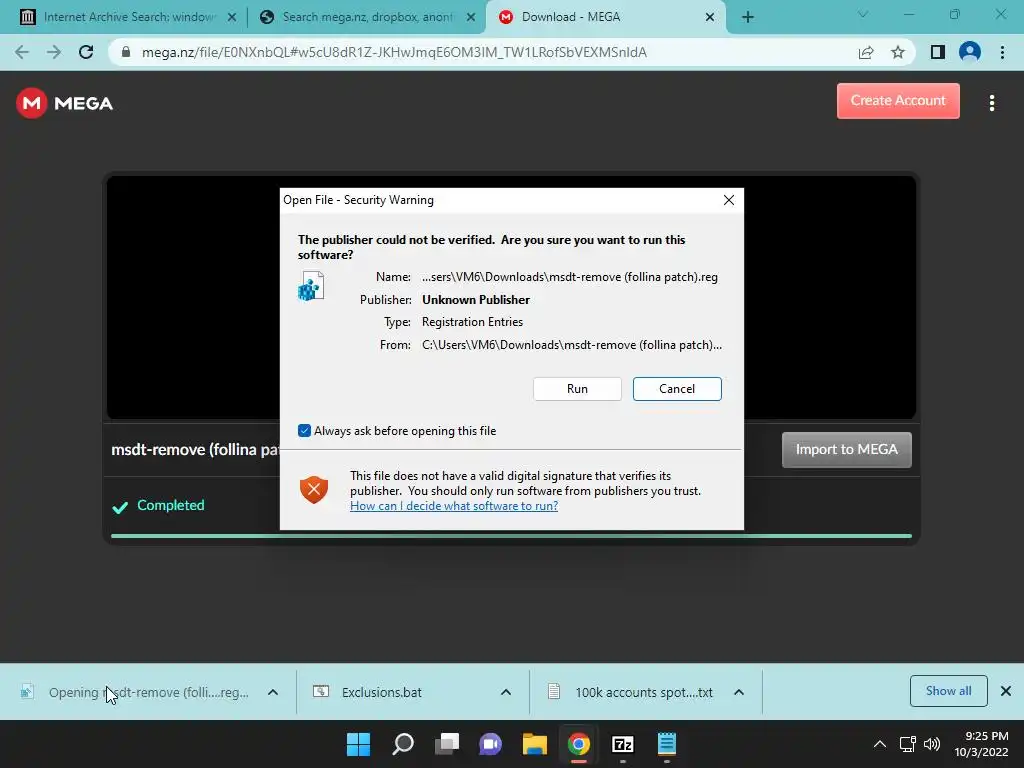
Task: Close the Internet Archive Search tab
Action: [x=232, y=18]
